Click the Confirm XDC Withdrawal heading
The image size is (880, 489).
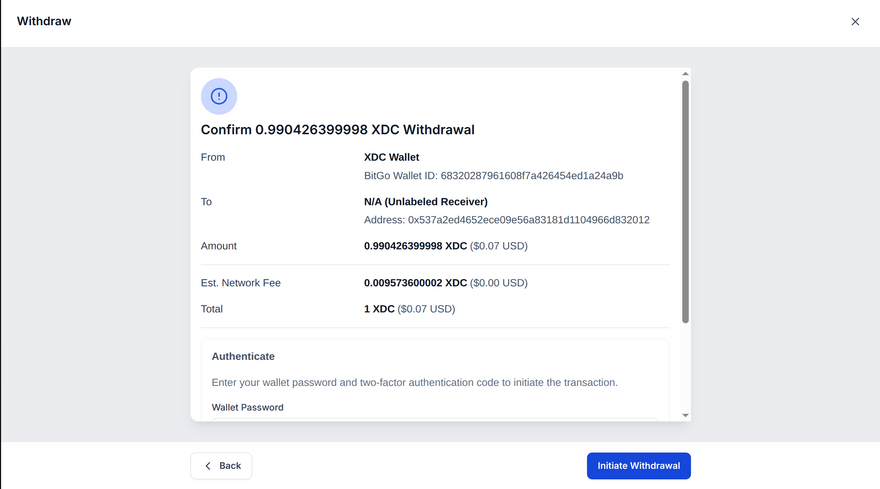click(x=337, y=130)
